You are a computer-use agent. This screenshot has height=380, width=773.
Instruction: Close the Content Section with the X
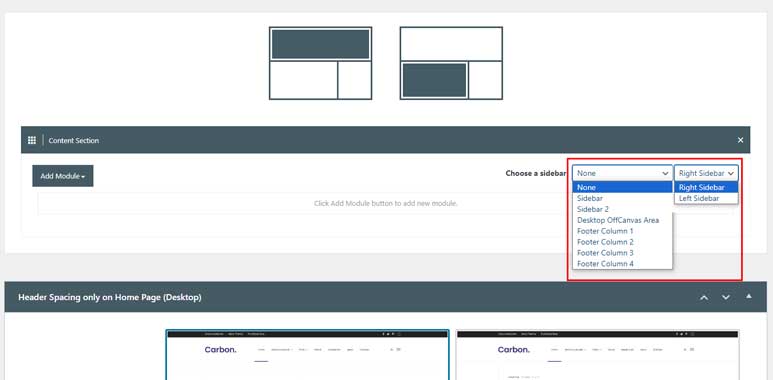(740, 140)
